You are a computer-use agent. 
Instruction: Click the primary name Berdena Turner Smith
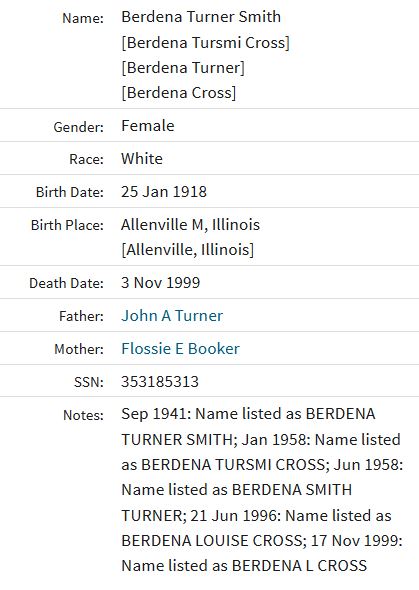[x=201, y=17]
